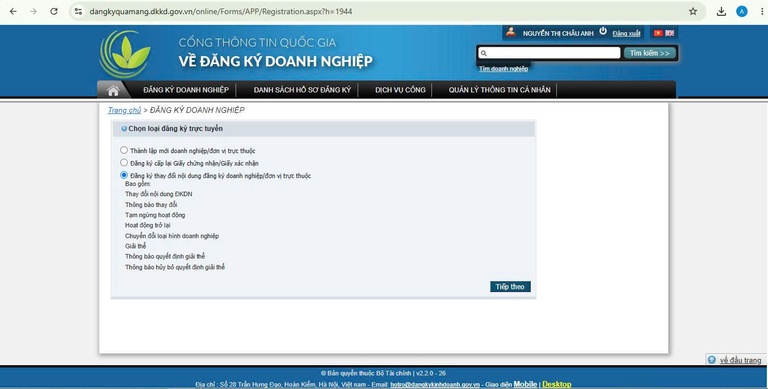Click text Thông báo quyết định giải thể

[x=165, y=257]
